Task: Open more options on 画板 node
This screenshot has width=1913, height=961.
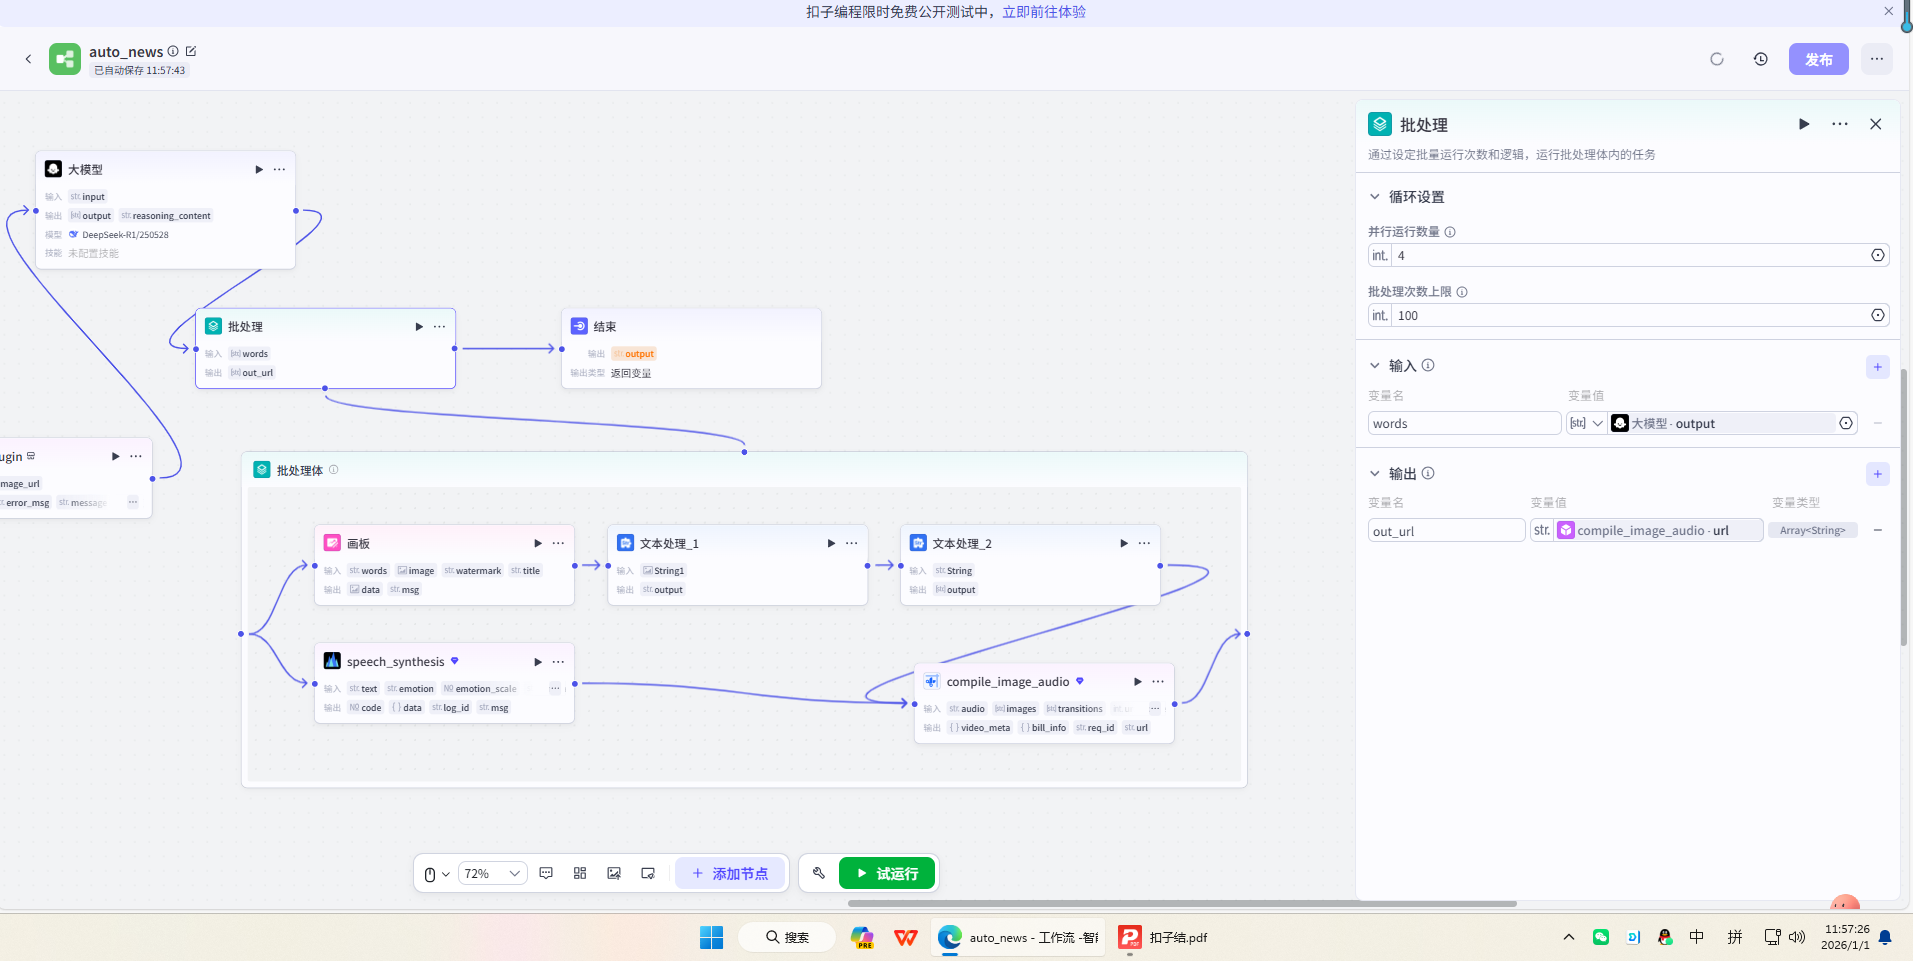Action: pyautogui.click(x=558, y=543)
